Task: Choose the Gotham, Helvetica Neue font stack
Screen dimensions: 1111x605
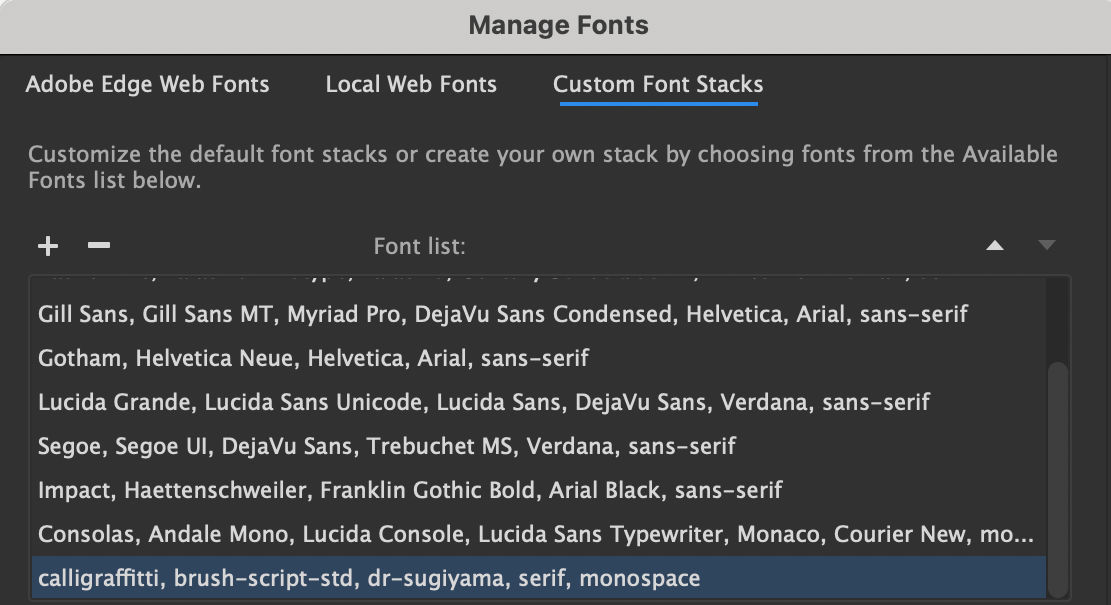Action: [313, 358]
